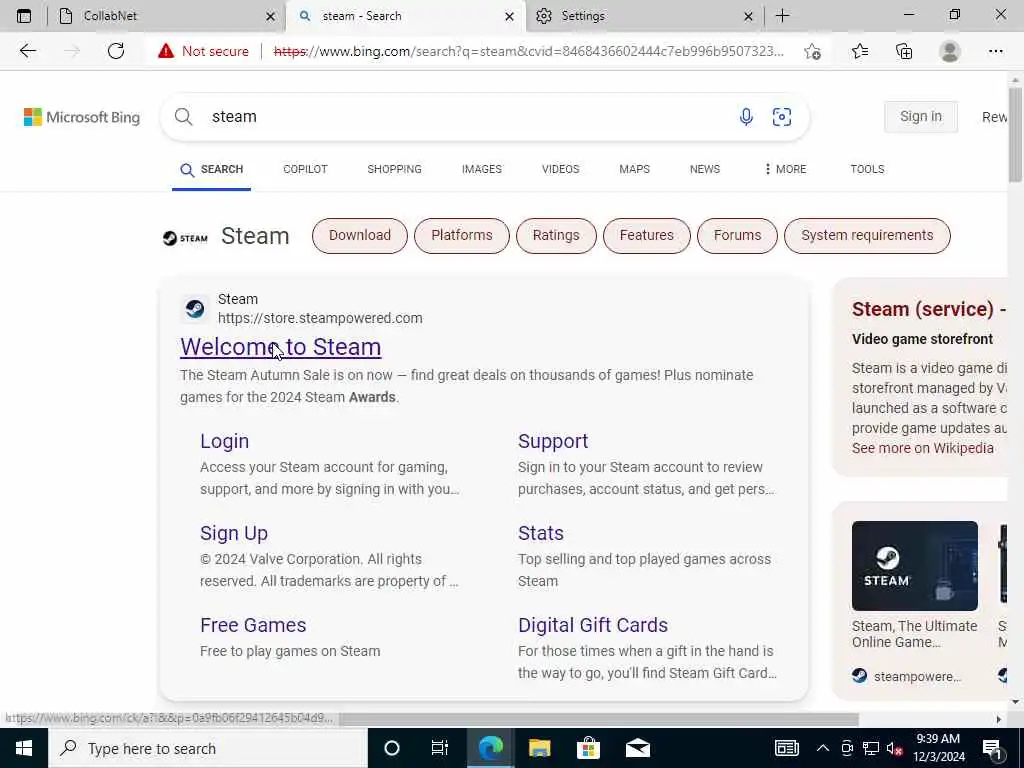Viewport: 1024px width, 768px height.
Task: Select the NEWS search tab
Action: tap(705, 169)
